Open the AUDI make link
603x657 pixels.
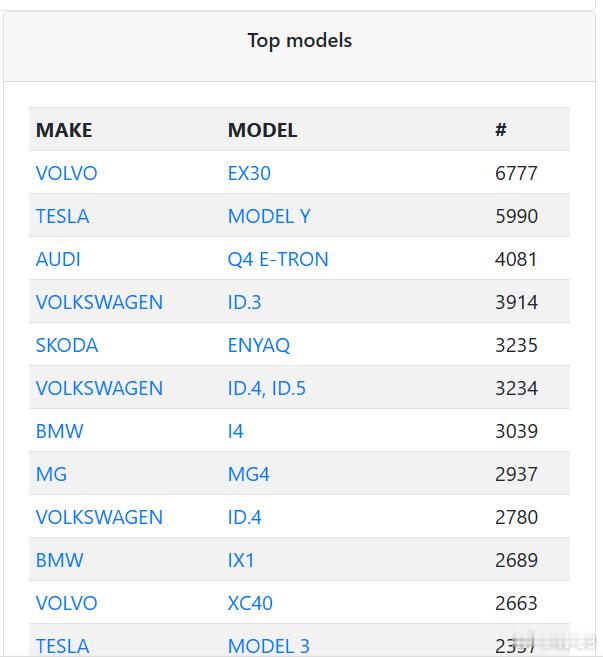[x=58, y=259]
